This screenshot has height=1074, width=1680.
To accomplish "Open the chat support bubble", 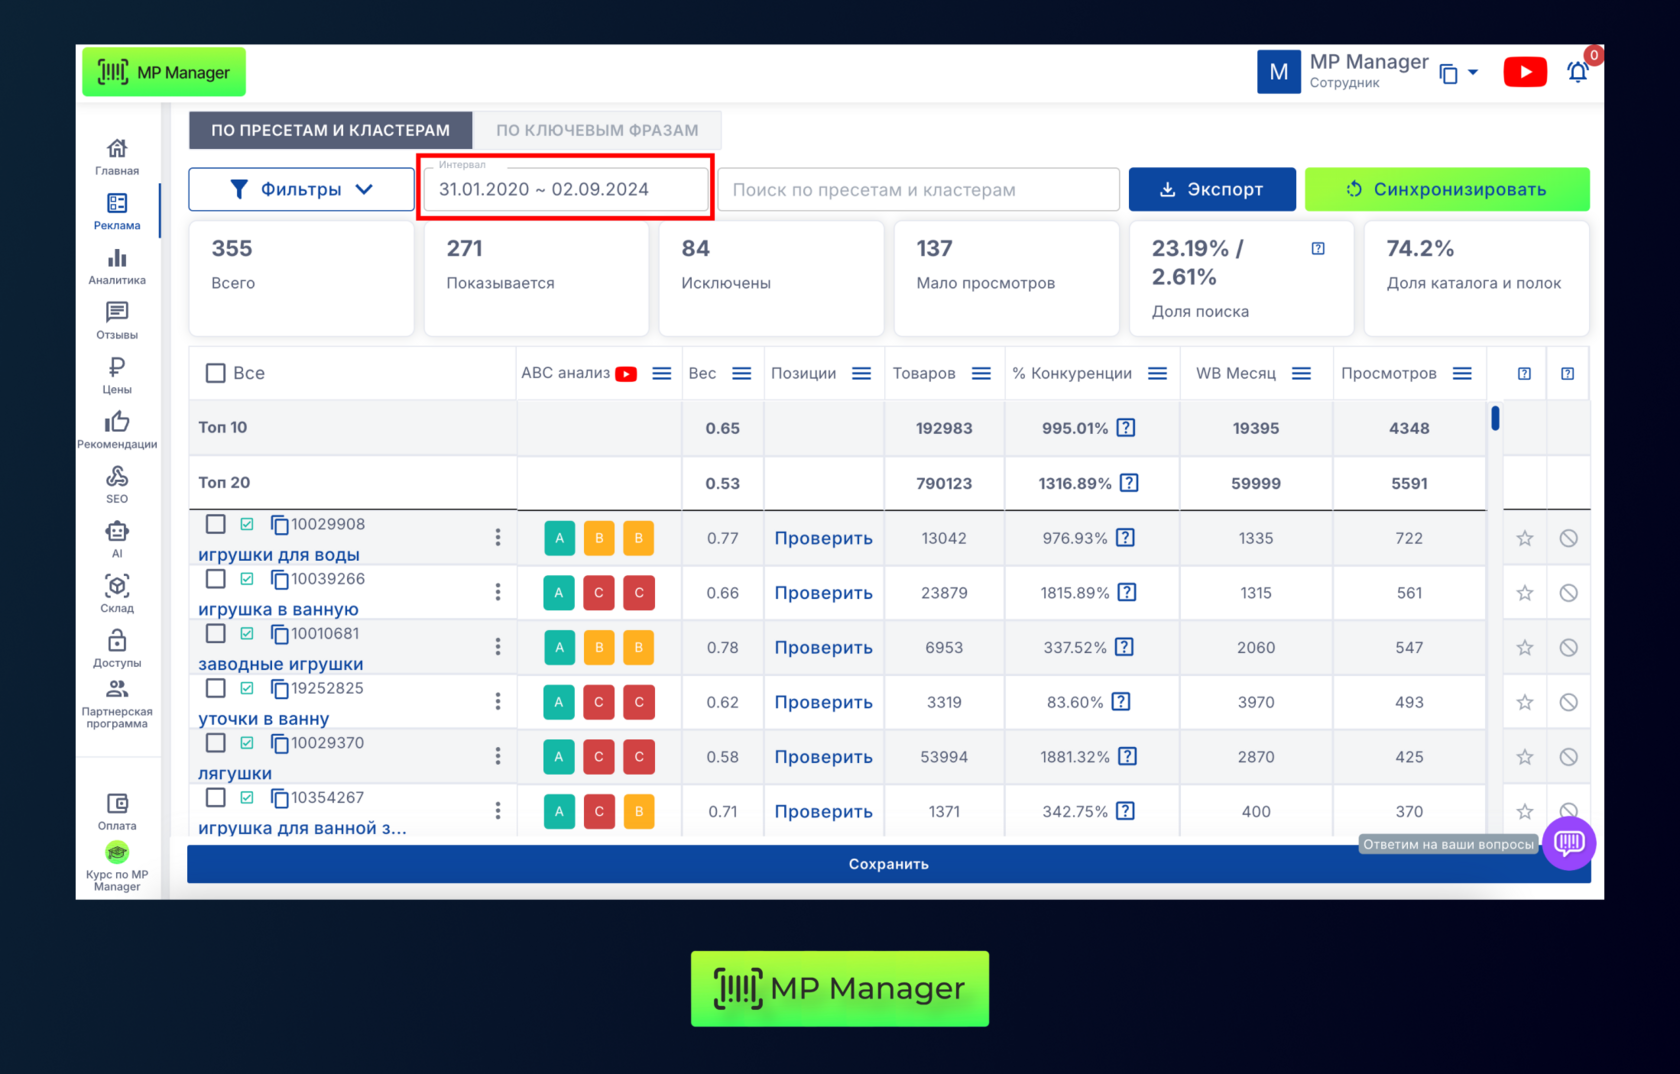I will (x=1568, y=843).
